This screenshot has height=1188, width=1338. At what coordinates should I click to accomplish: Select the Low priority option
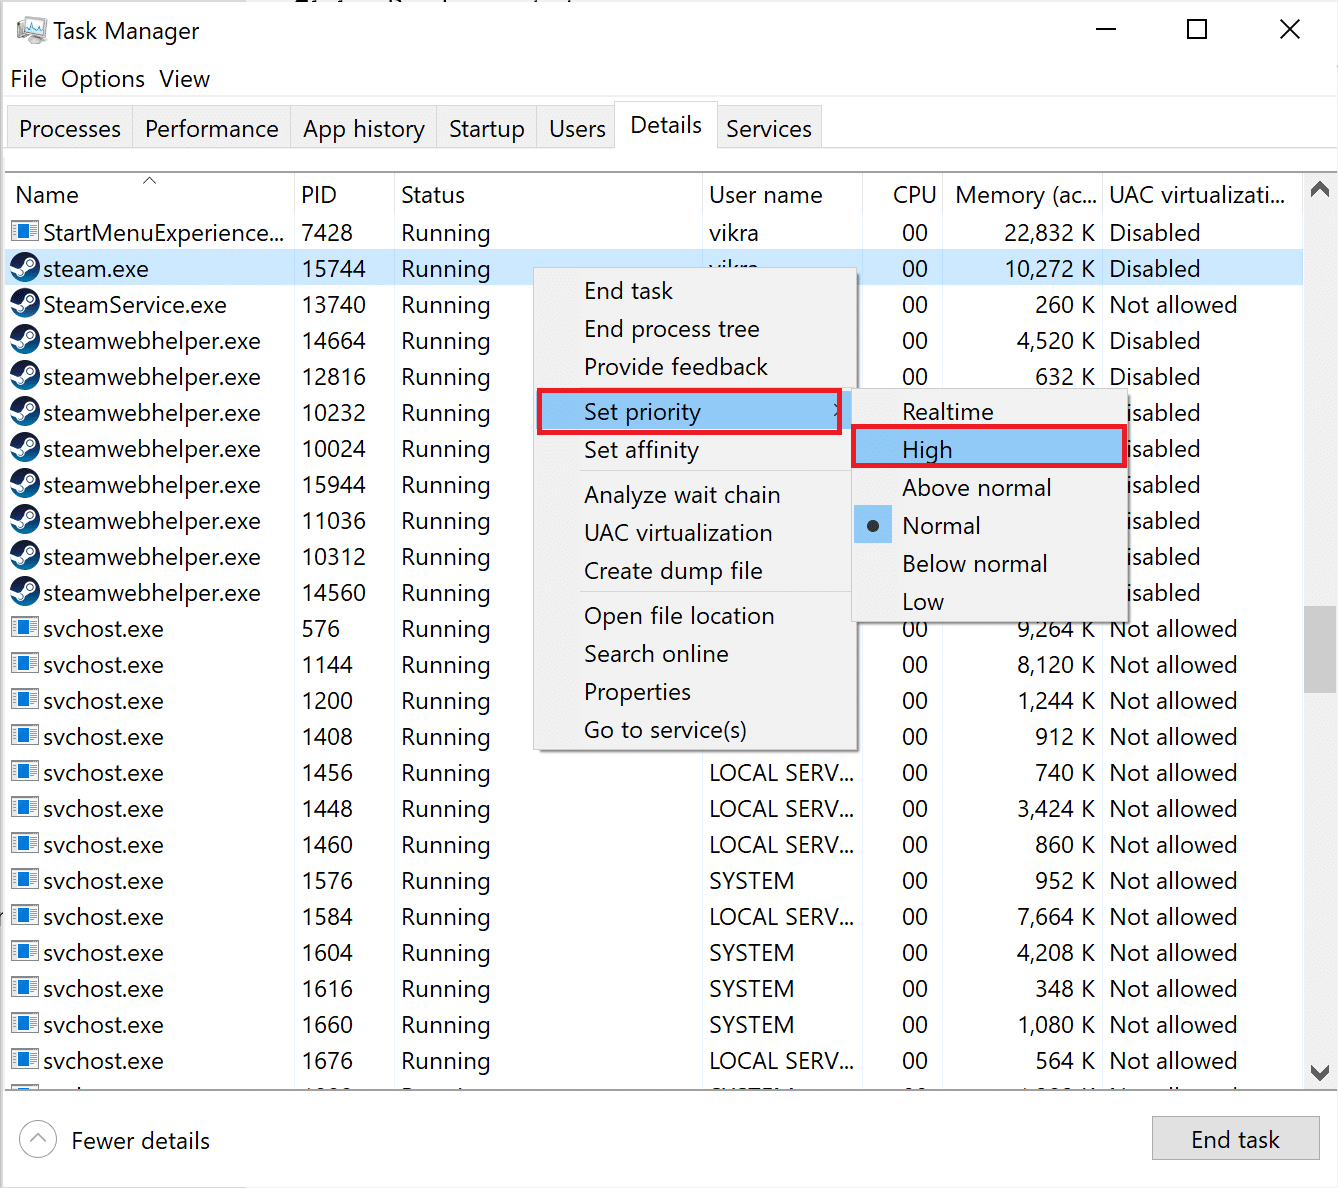click(921, 601)
